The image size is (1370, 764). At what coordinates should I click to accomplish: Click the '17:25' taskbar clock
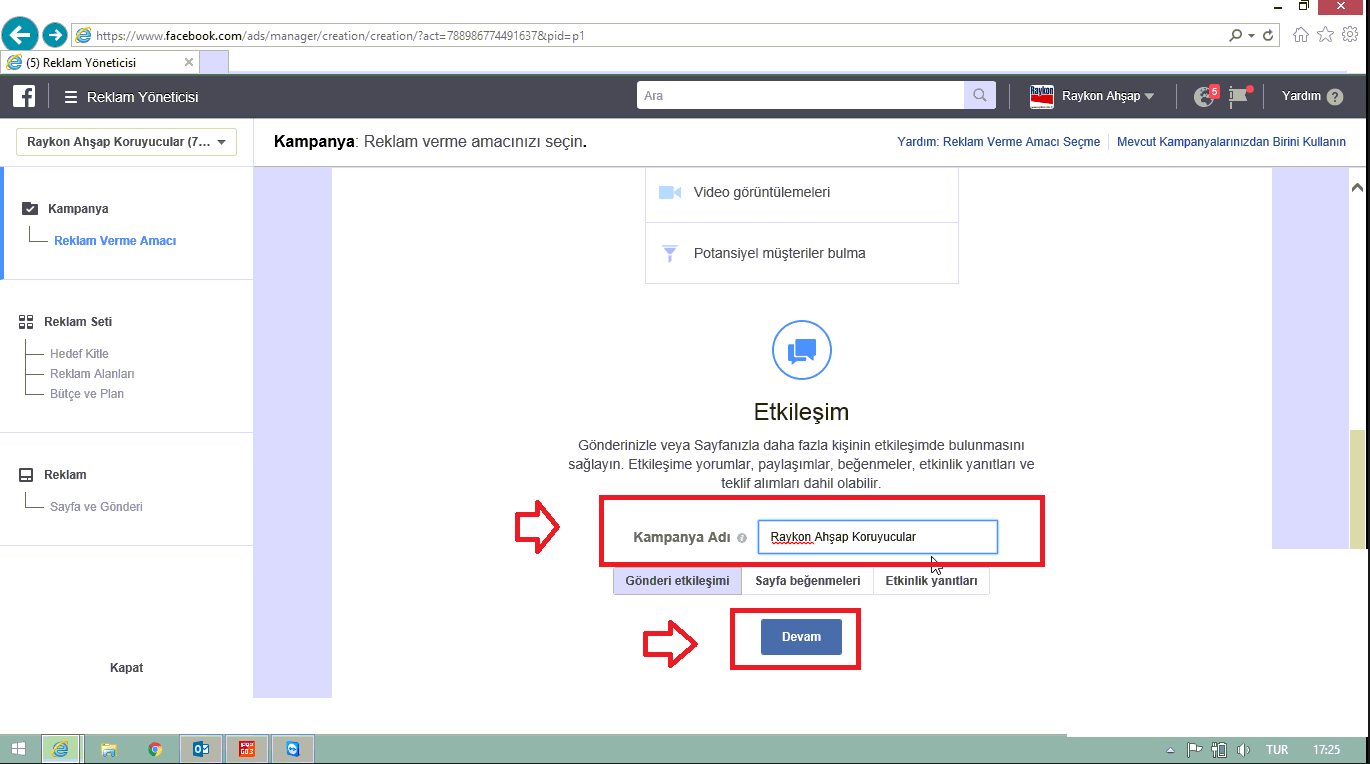pyautogui.click(x=1326, y=749)
